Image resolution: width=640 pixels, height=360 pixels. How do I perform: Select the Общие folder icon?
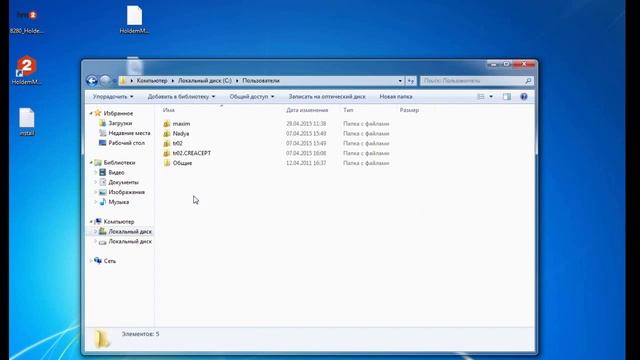pos(167,163)
